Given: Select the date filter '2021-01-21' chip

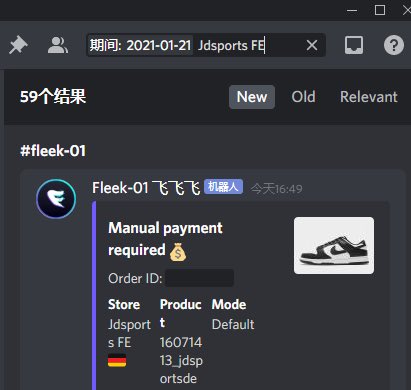Looking at the screenshot, I should (140, 45).
